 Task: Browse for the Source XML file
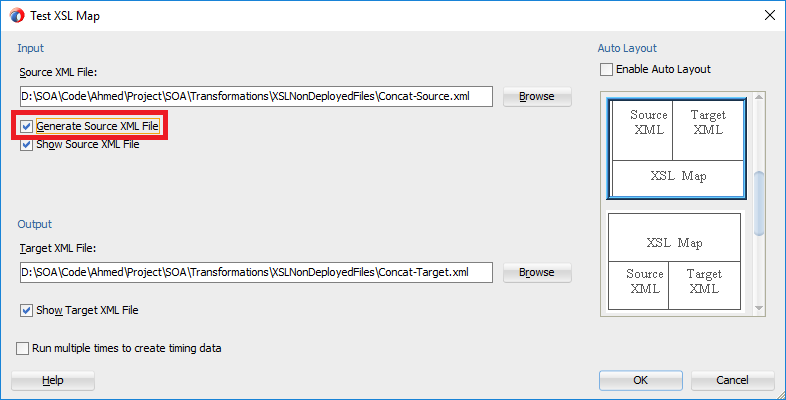pyautogui.click(x=536, y=97)
